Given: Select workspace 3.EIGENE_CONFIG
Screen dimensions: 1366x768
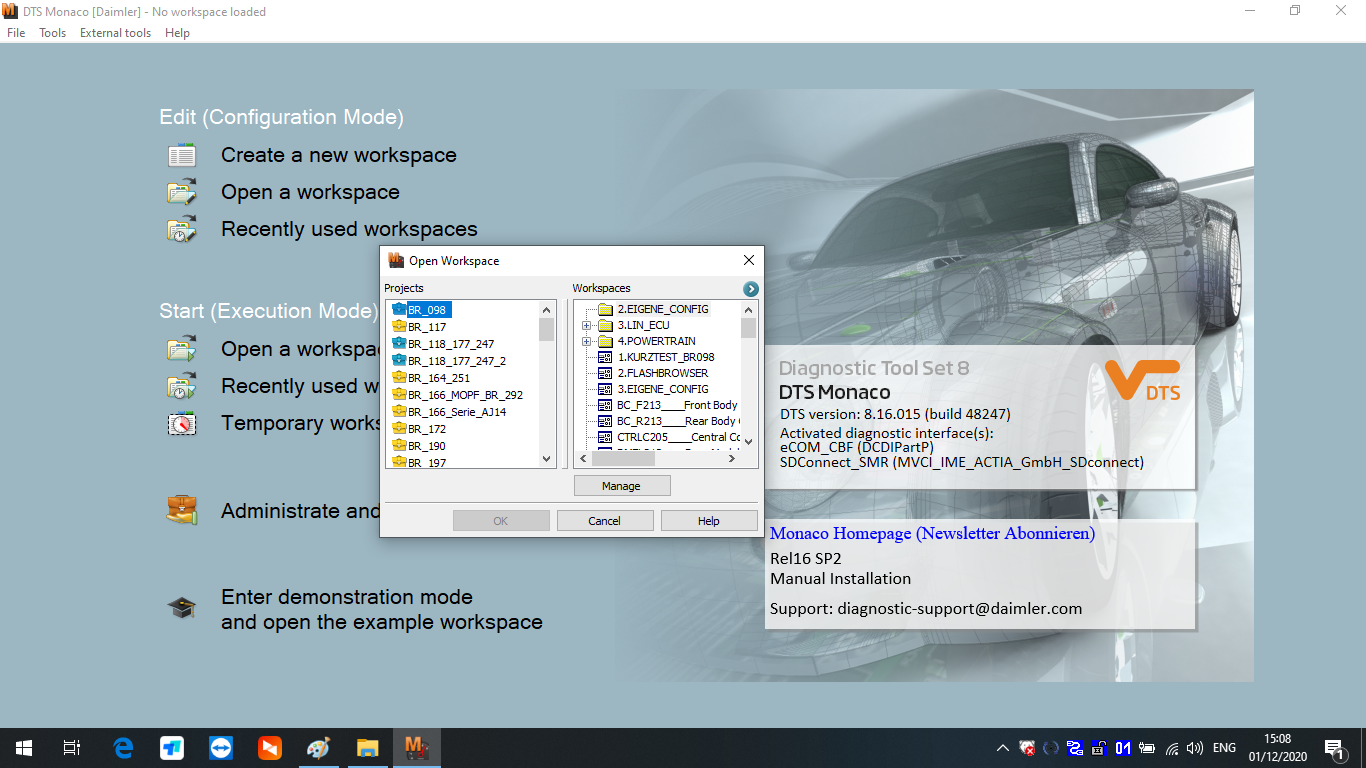Looking at the screenshot, I should [x=662, y=389].
